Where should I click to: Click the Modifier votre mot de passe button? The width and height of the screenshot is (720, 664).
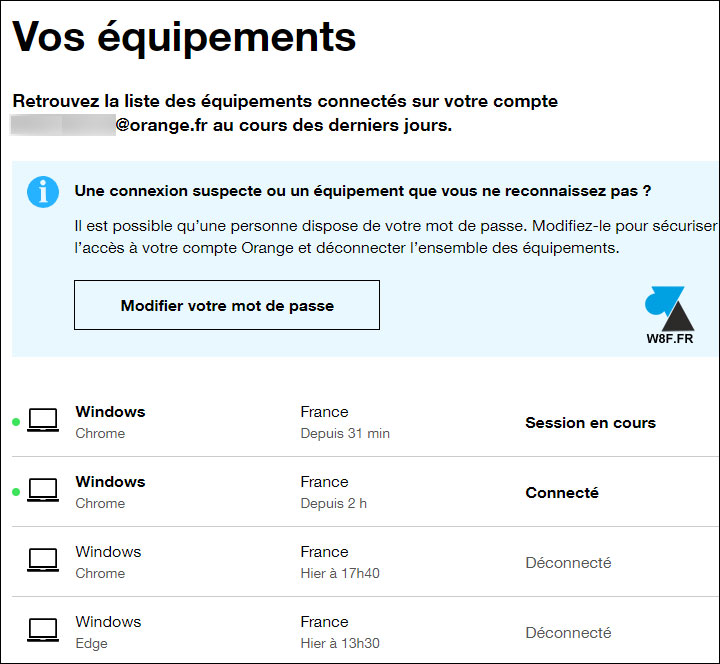[227, 305]
